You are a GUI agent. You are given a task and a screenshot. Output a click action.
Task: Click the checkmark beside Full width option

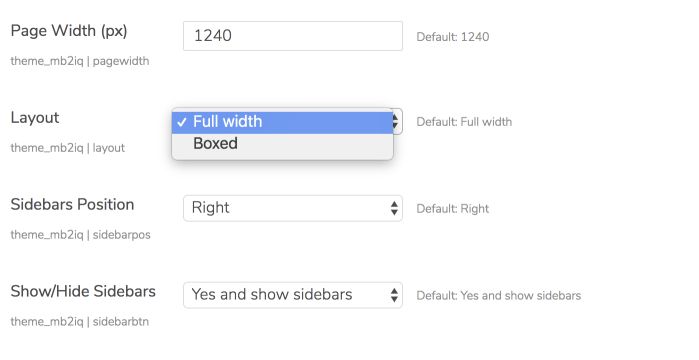tap(181, 123)
